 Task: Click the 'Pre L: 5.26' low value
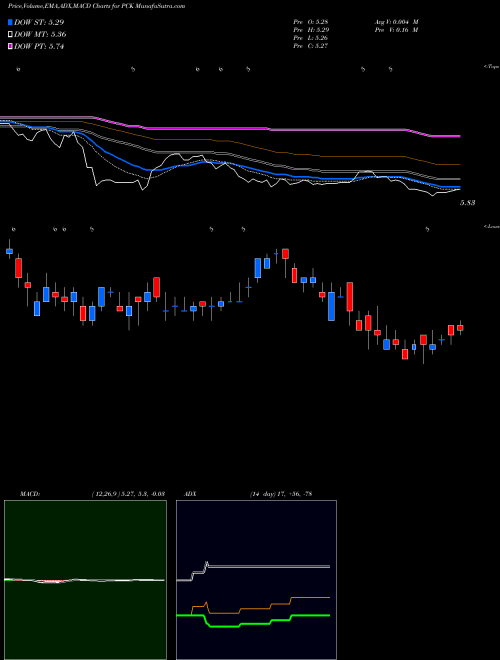[311, 38]
